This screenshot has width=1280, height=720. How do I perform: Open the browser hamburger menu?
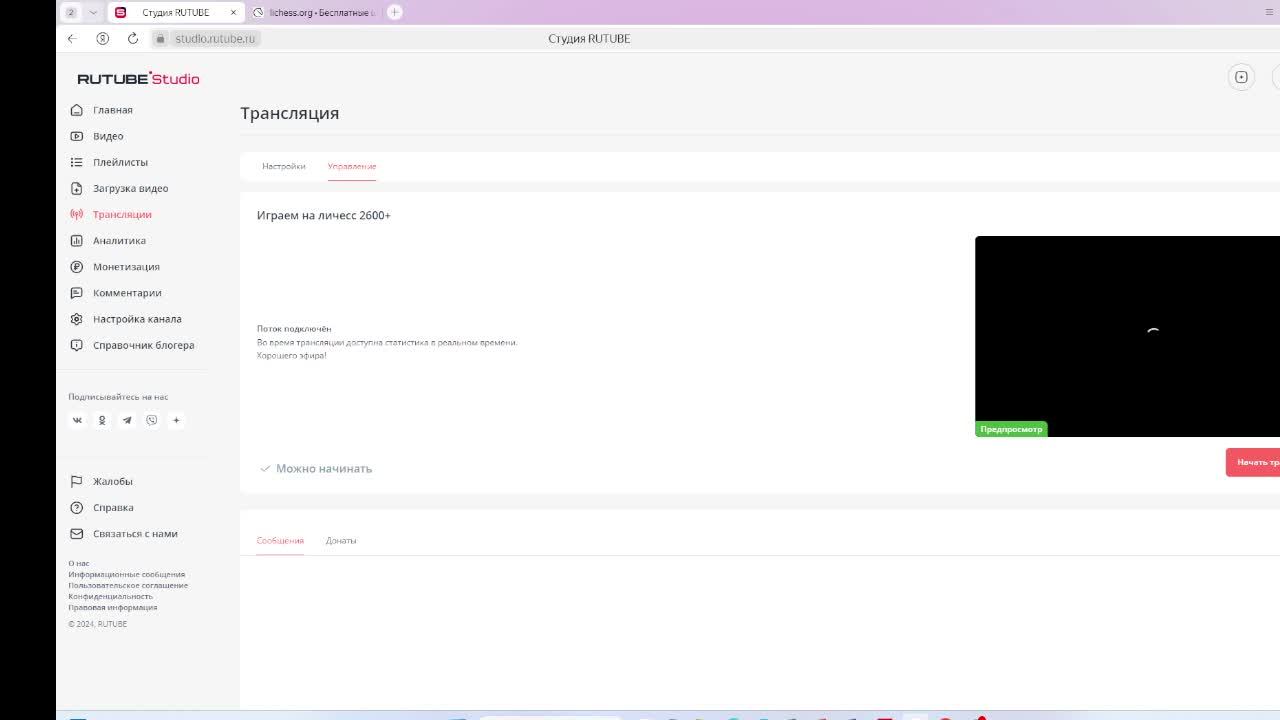tap(1271, 12)
